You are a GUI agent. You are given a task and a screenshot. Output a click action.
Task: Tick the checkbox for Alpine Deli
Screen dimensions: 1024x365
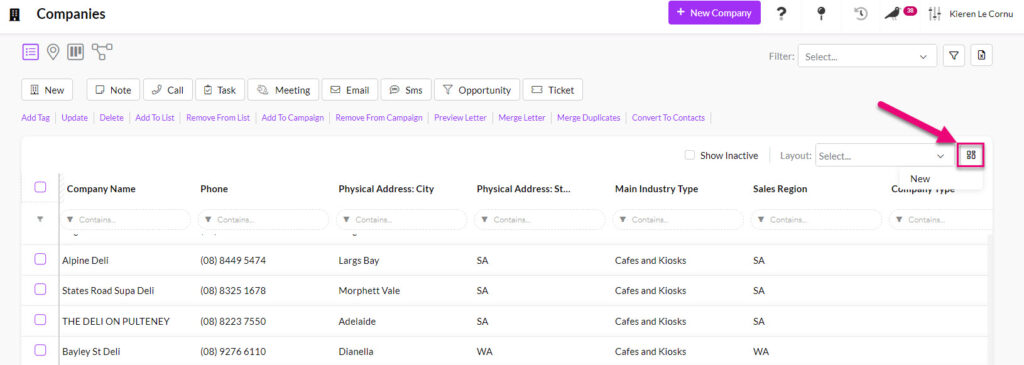click(x=40, y=259)
